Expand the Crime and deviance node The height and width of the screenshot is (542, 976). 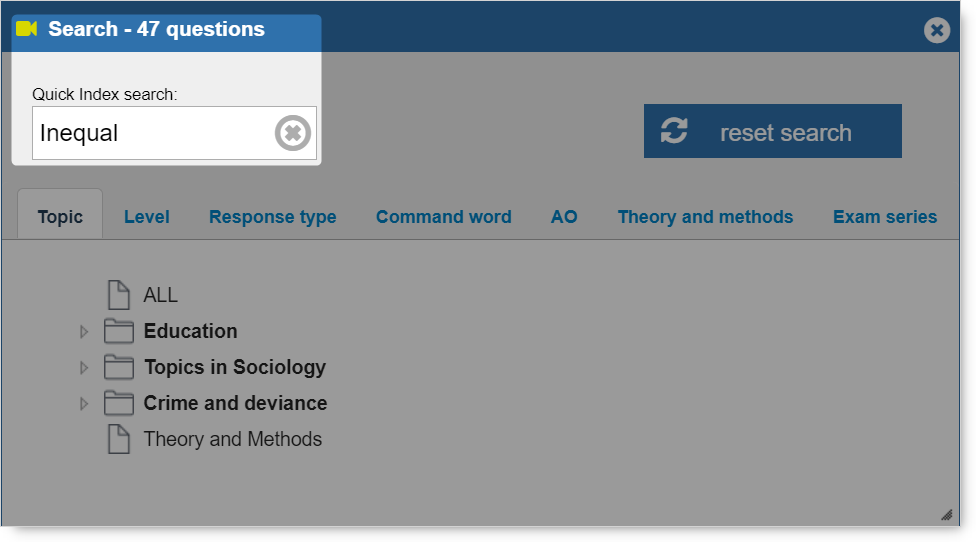[84, 403]
